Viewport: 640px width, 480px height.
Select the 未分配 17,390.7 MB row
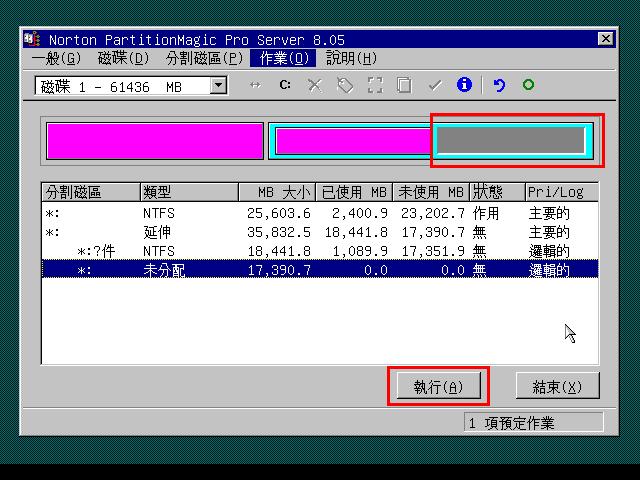coord(320,270)
